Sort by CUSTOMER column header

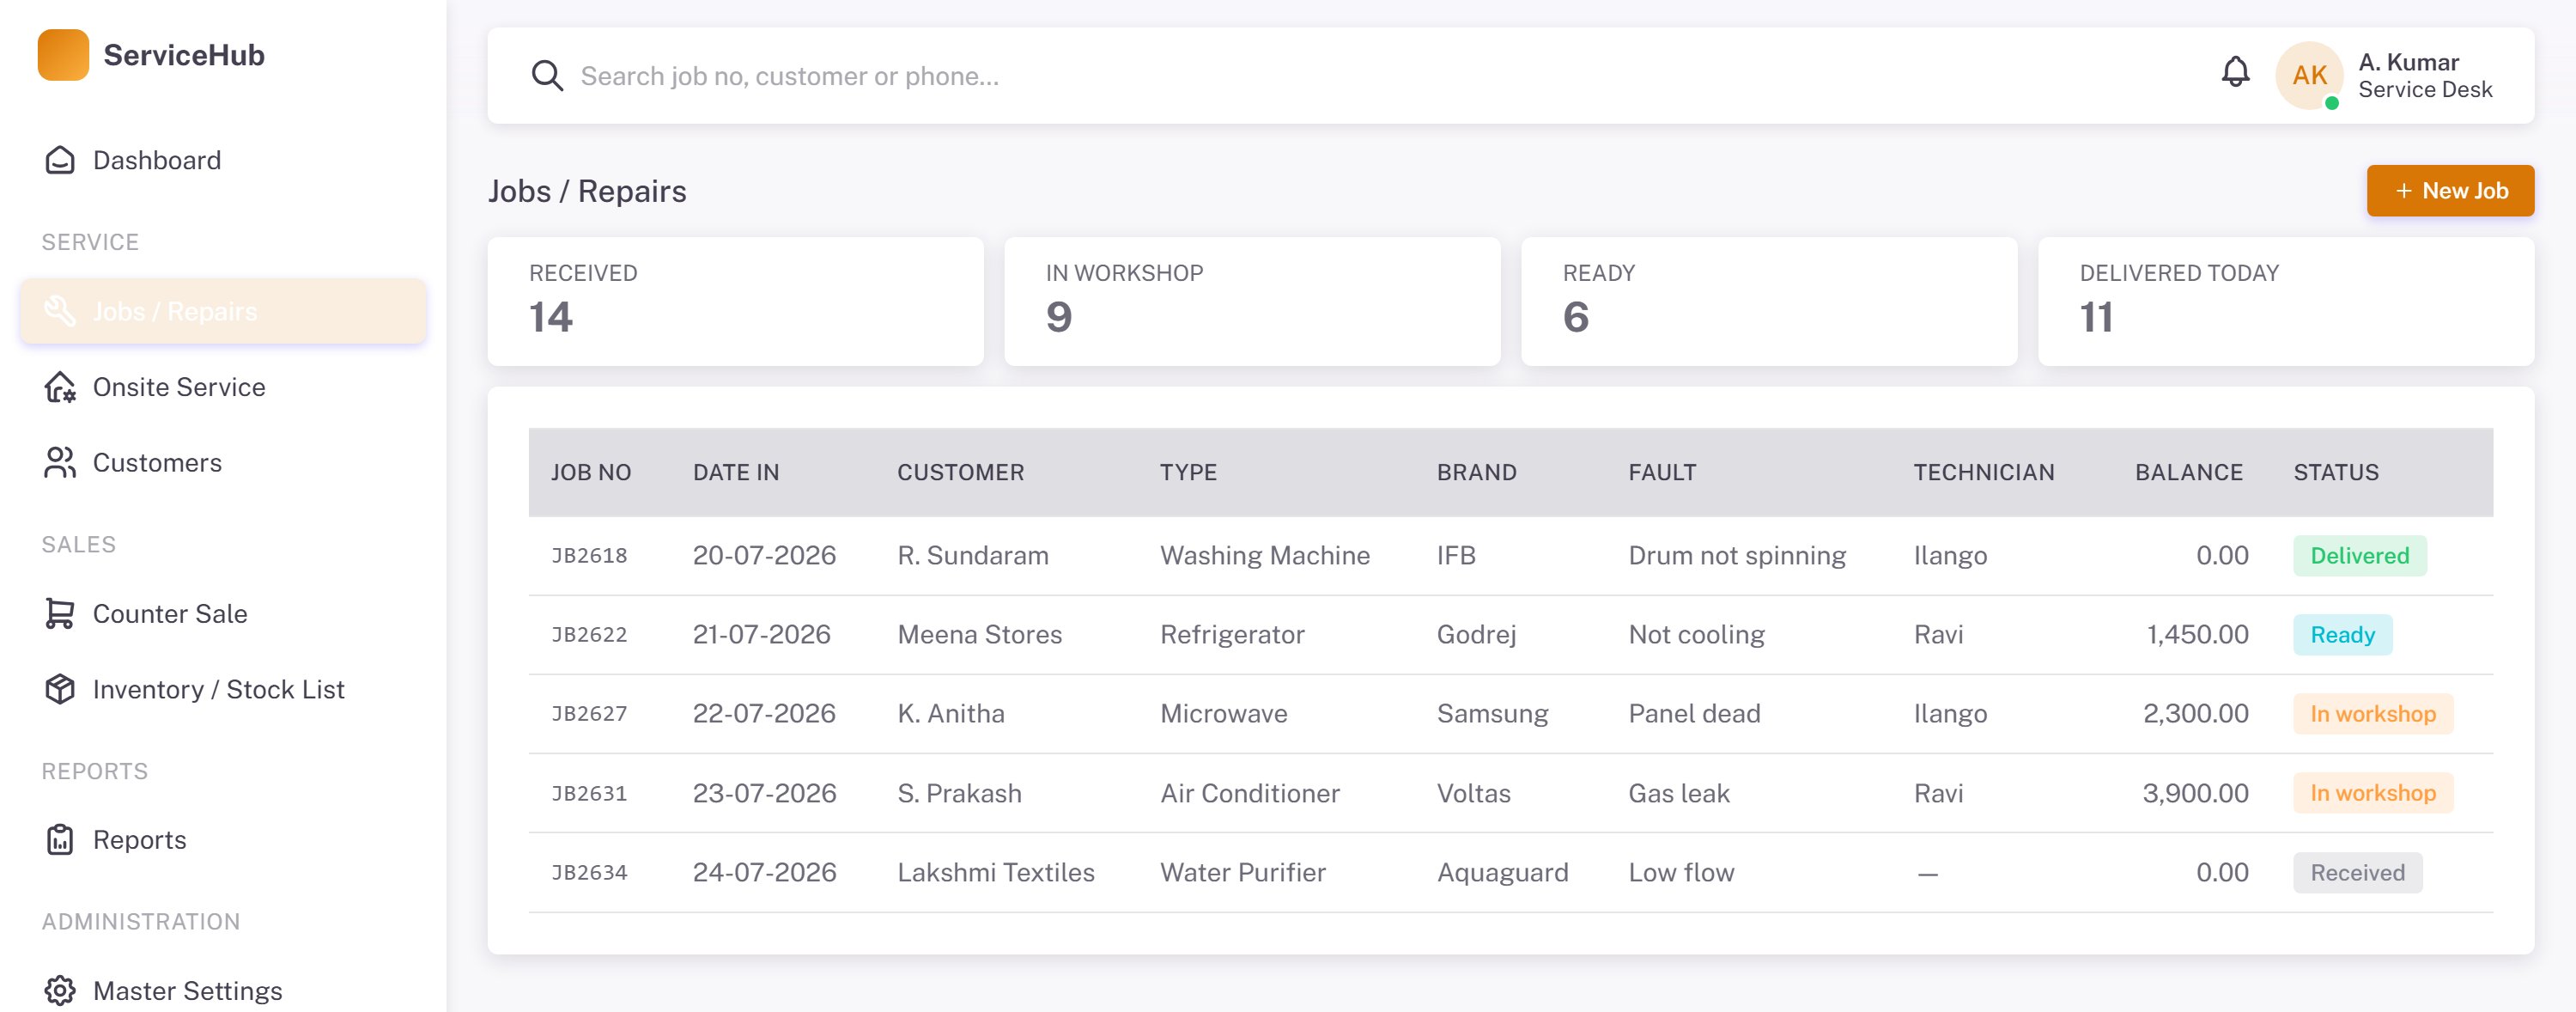tap(960, 473)
